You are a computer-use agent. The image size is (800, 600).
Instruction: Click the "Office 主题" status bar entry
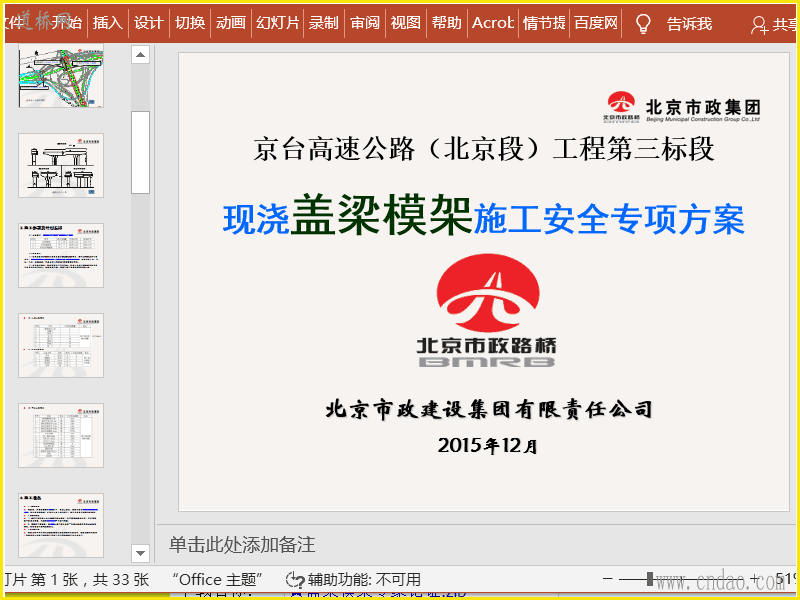217,580
